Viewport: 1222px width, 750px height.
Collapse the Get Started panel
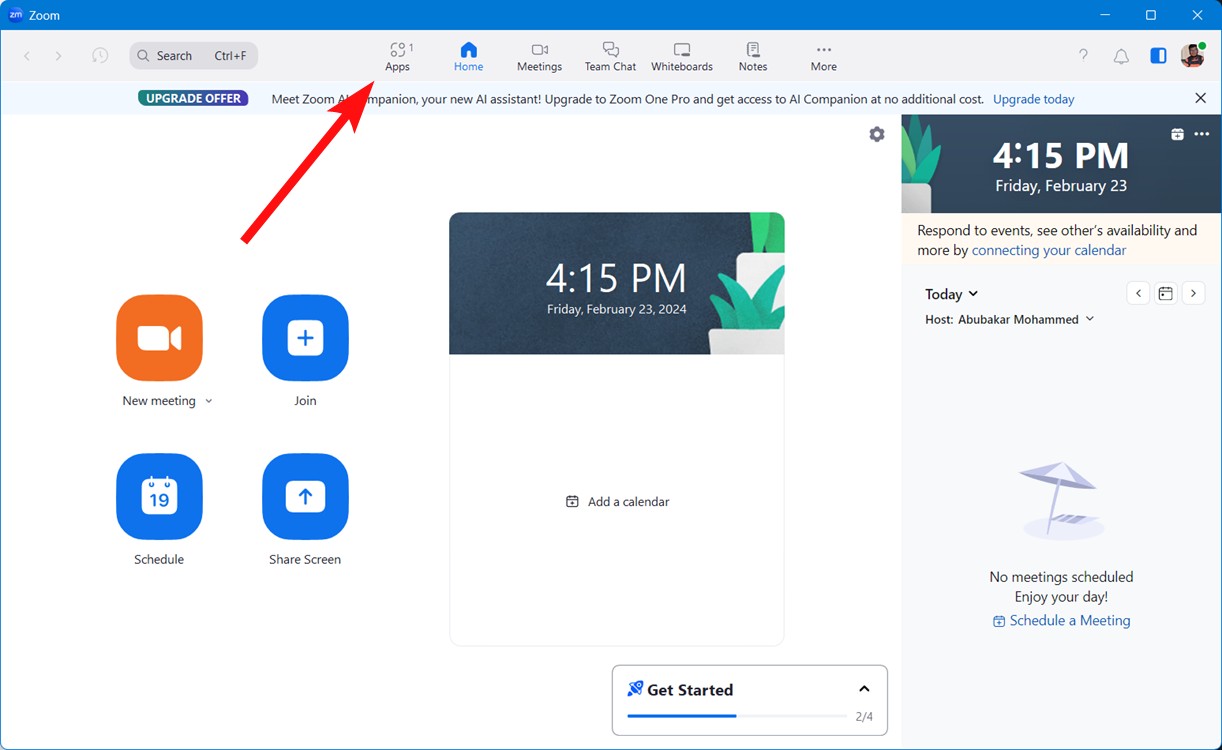click(863, 688)
